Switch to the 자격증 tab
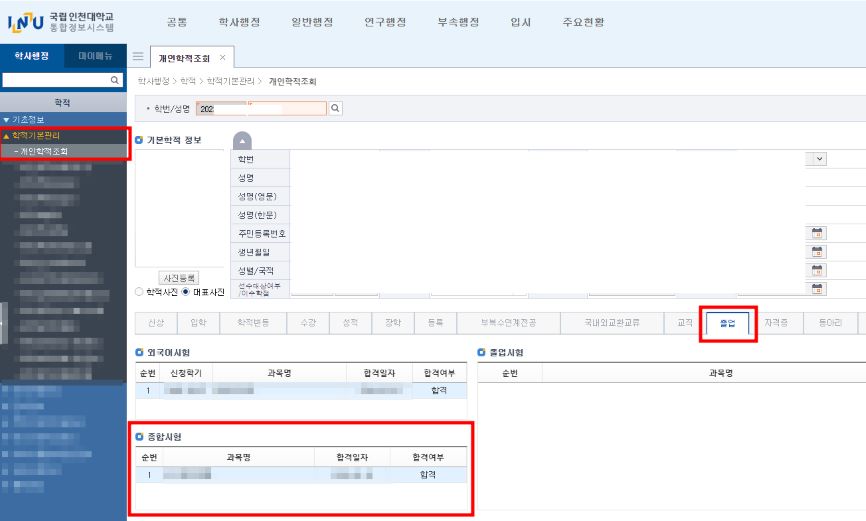 [775, 323]
